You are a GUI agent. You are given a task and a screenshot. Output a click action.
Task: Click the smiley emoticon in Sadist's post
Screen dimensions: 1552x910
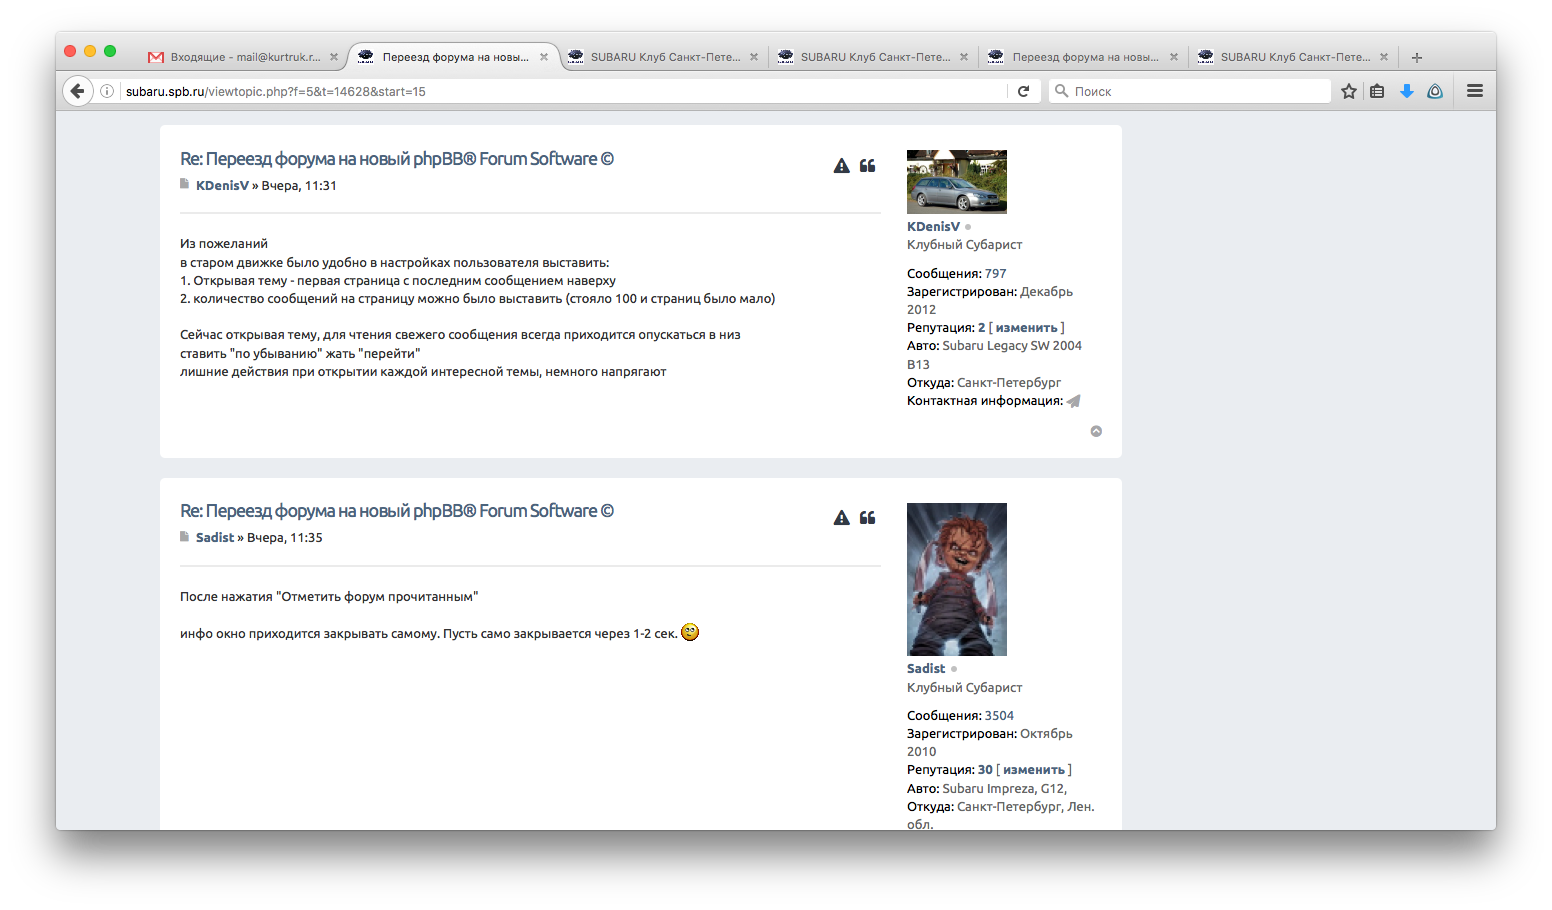click(690, 632)
